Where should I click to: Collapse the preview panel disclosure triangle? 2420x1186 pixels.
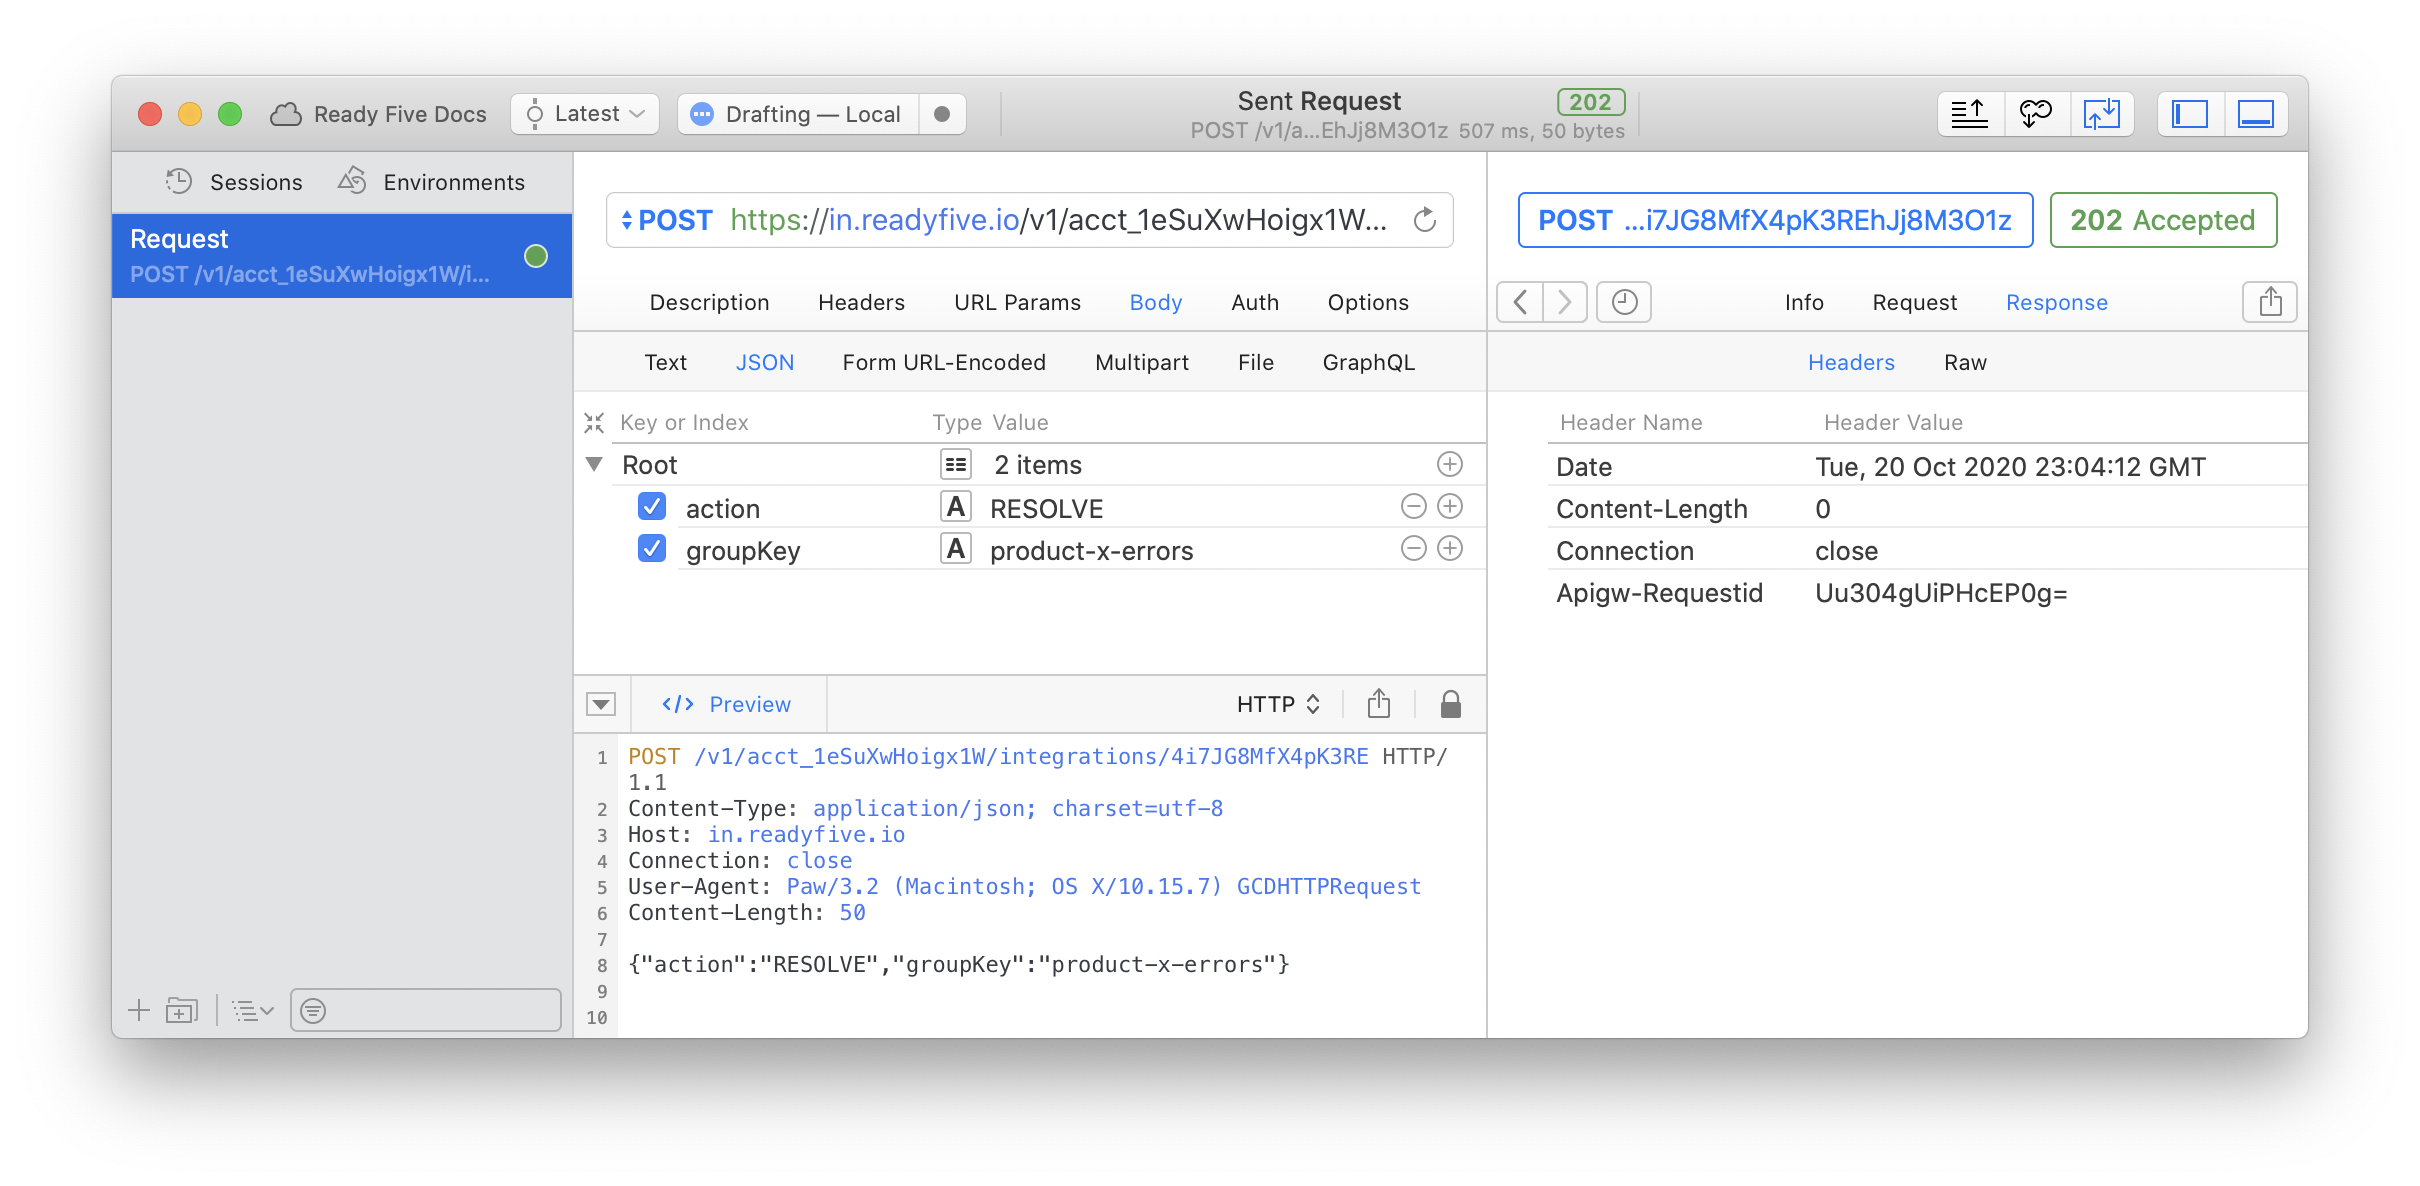601,704
